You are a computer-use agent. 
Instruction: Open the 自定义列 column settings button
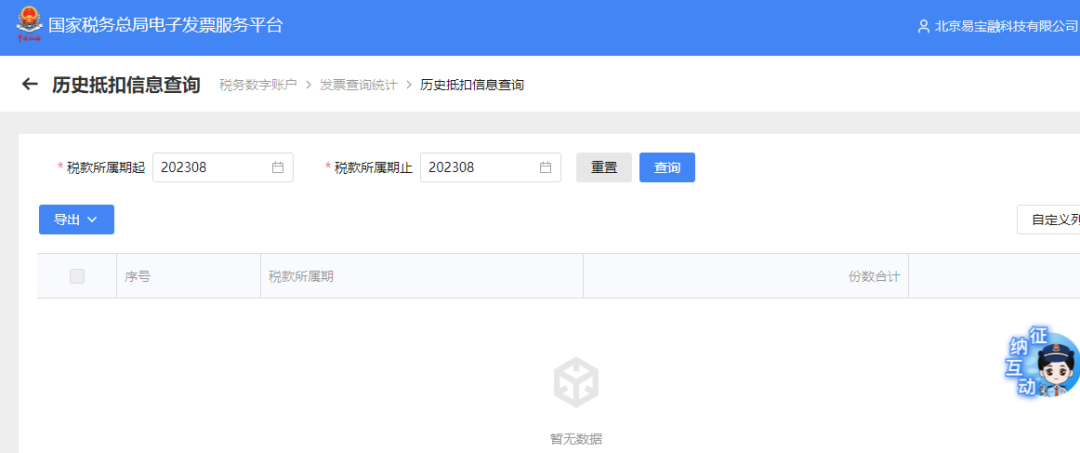(1048, 220)
